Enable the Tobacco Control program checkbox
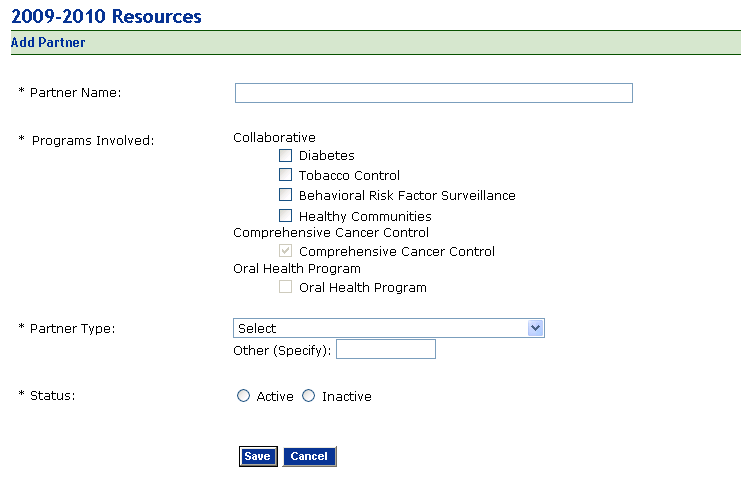Viewport: 741px width, 488px height. (x=286, y=175)
